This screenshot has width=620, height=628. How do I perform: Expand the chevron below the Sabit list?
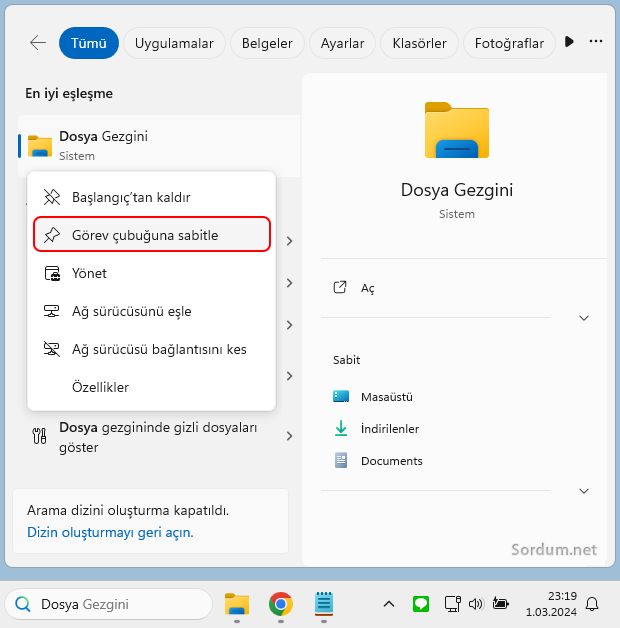(584, 491)
